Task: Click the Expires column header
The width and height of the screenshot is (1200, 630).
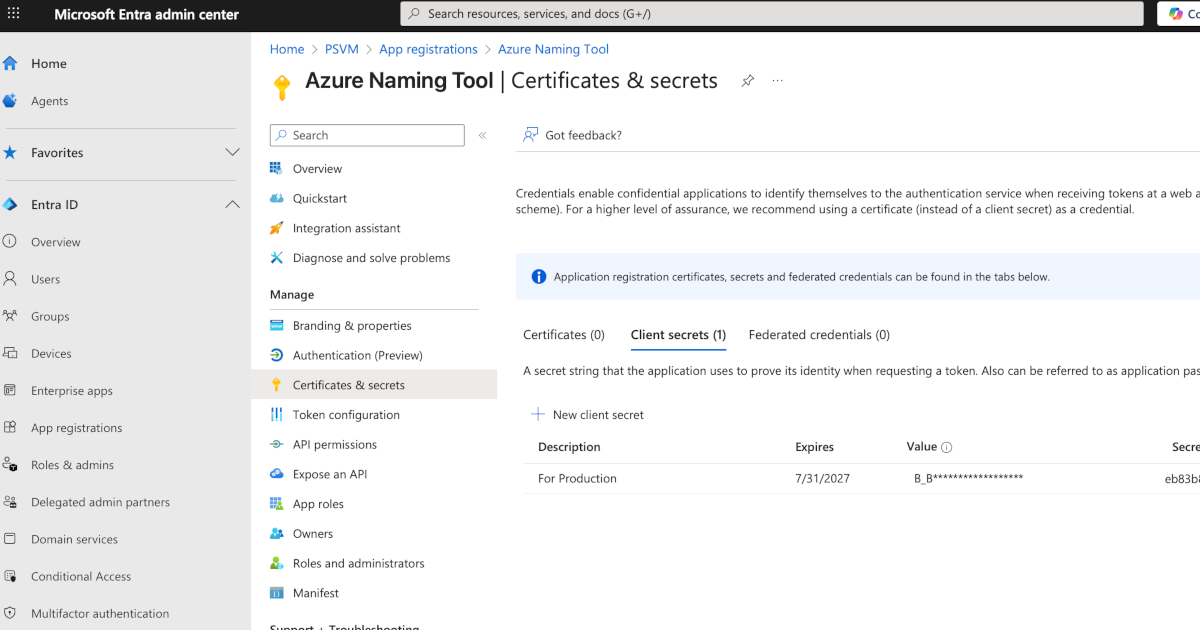Action: click(x=814, y=447)
